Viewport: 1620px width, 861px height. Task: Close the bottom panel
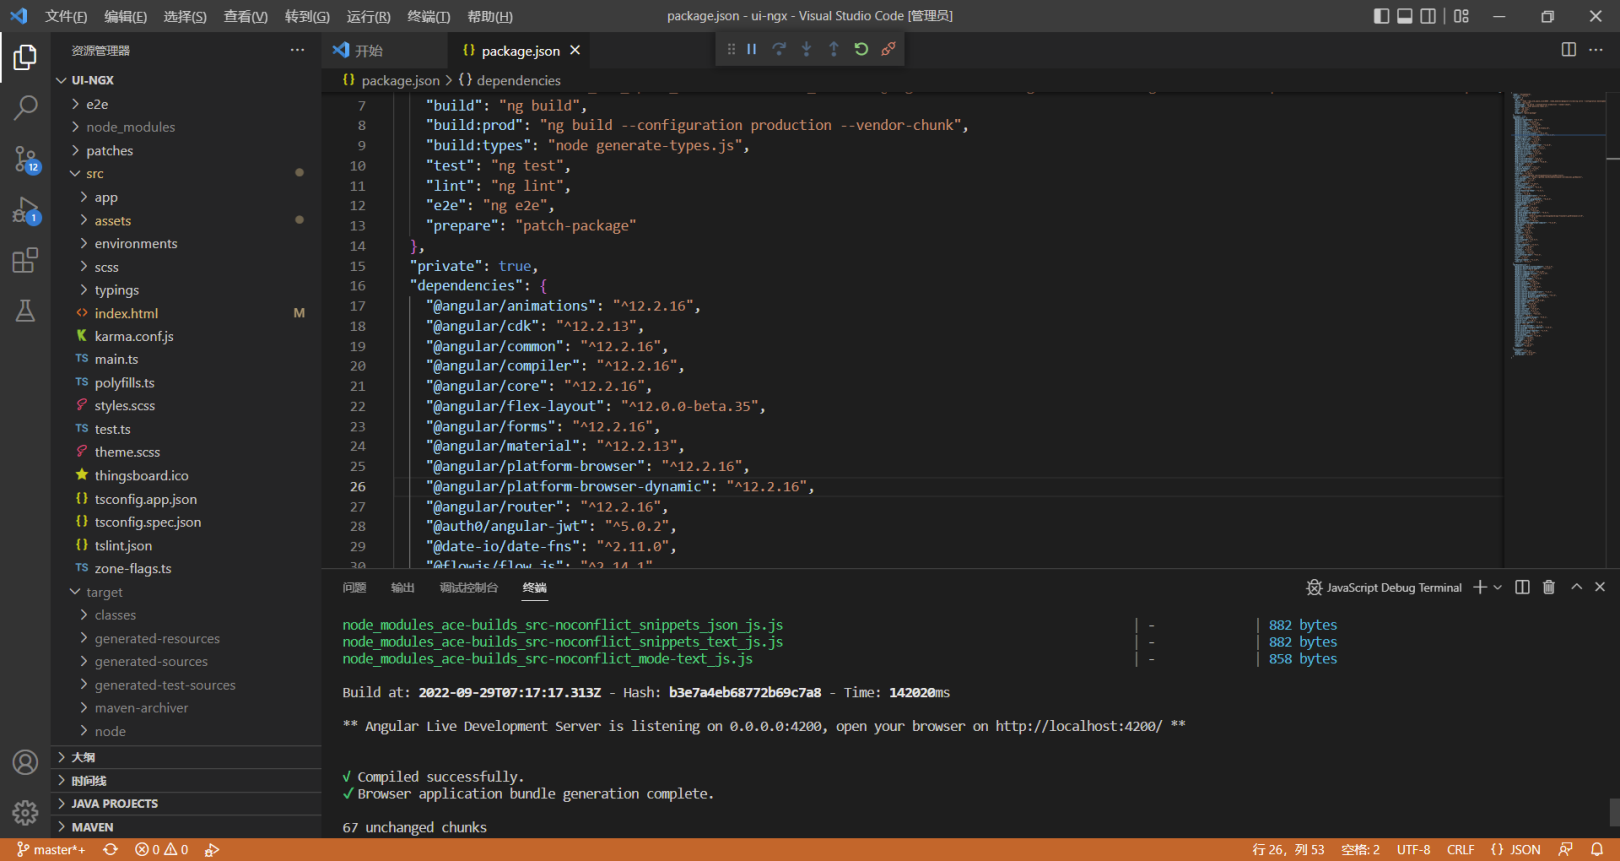[1600, 587]
